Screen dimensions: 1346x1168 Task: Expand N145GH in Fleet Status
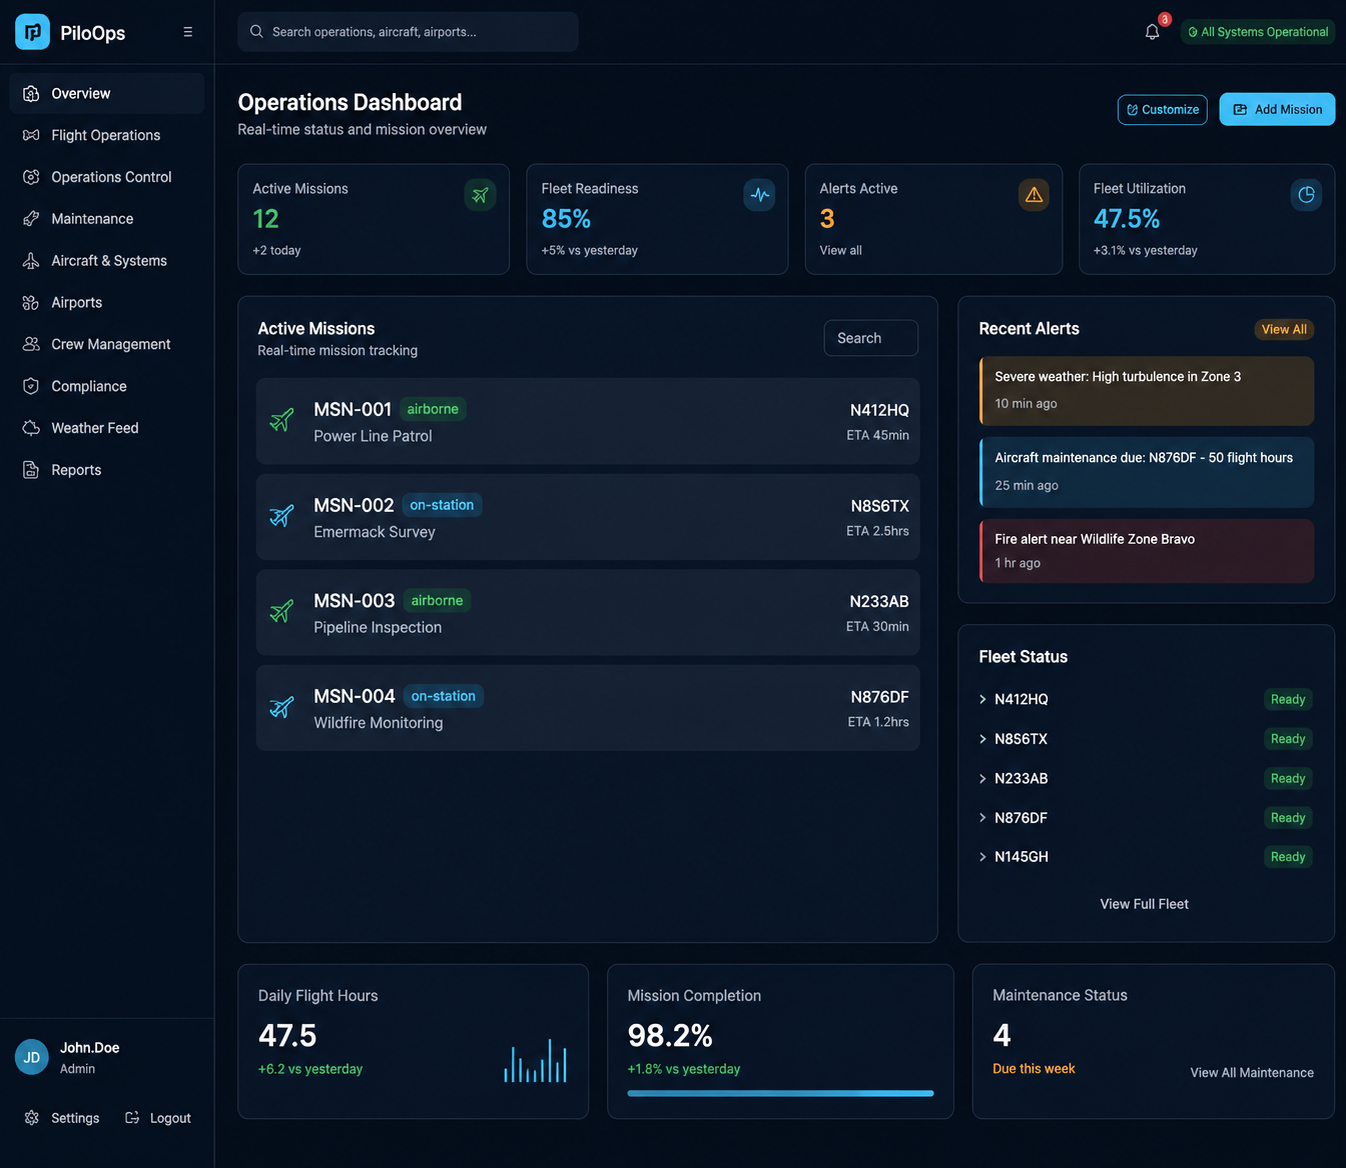[983, 857]
